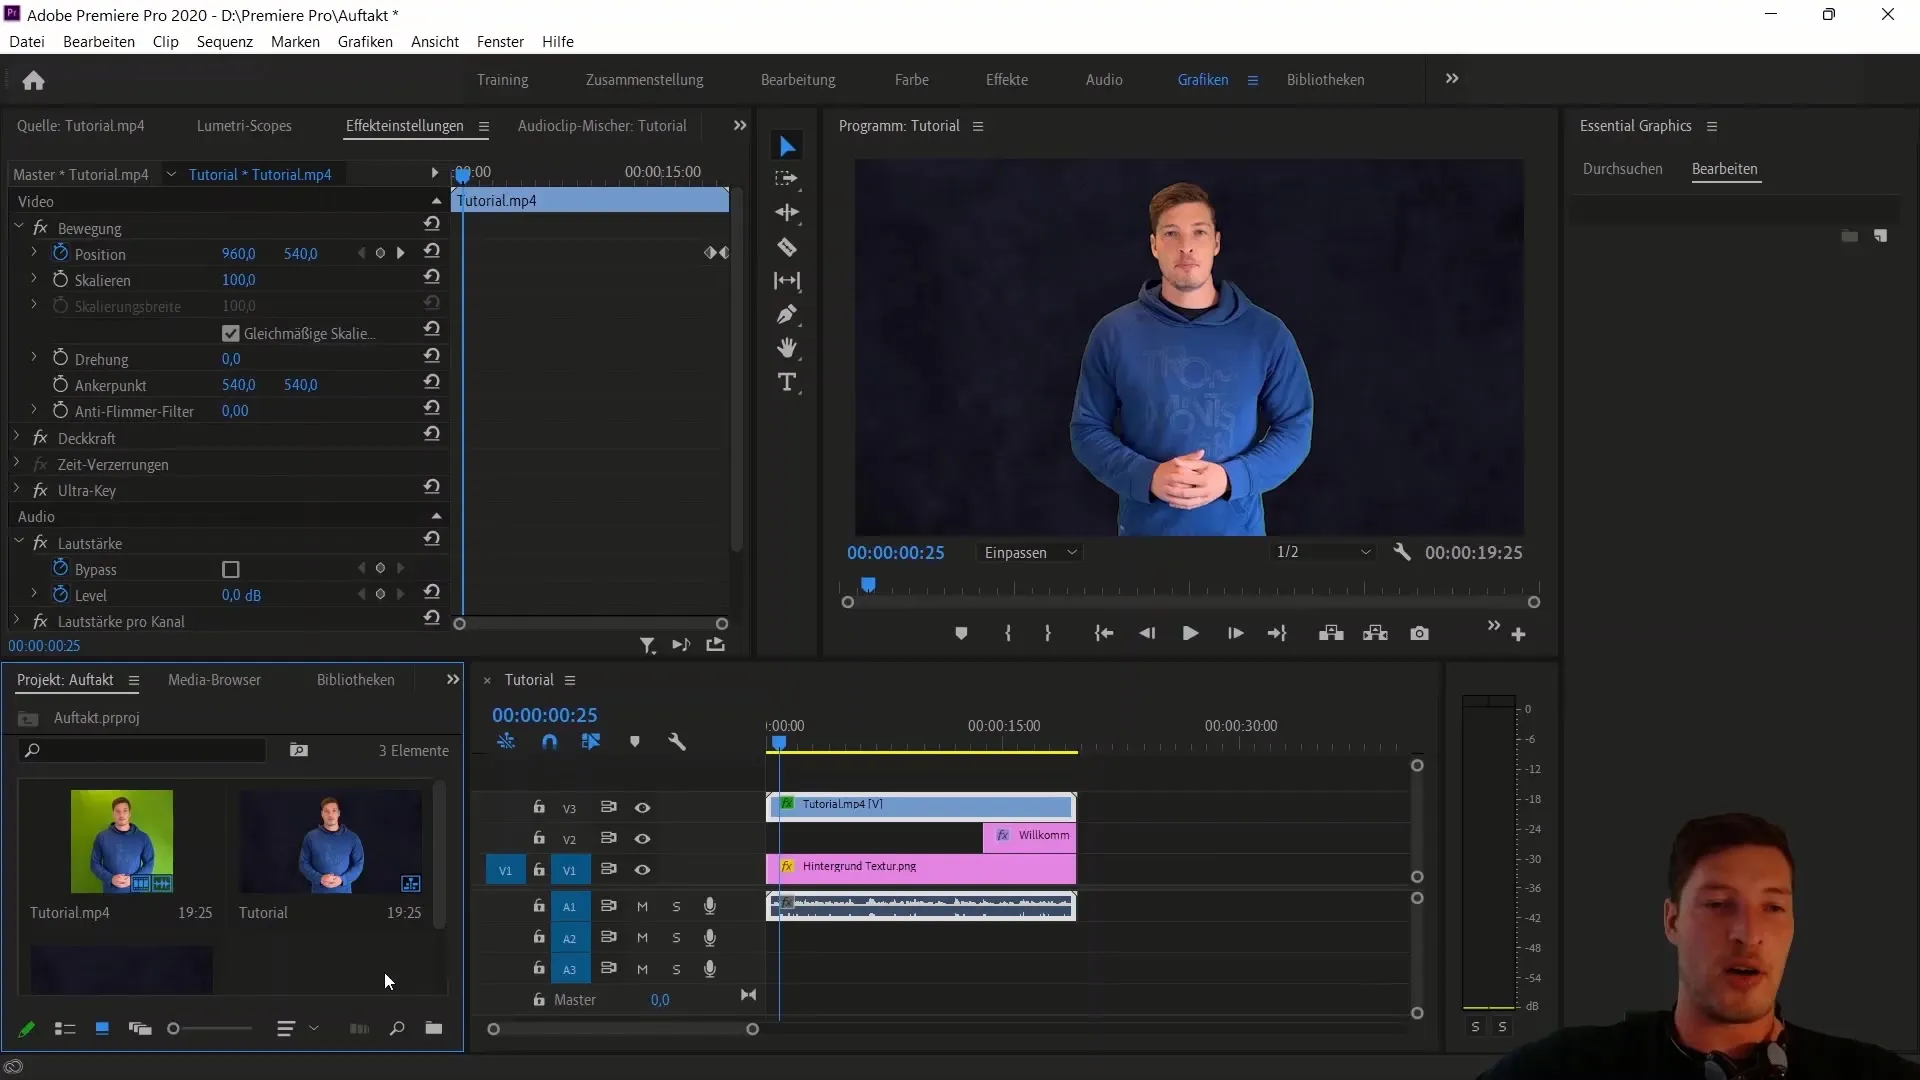Switch Project panel to icon view
The height and width of the screenshot is (1080, 1920).
pyautogui.click(x=102, y=1028)
